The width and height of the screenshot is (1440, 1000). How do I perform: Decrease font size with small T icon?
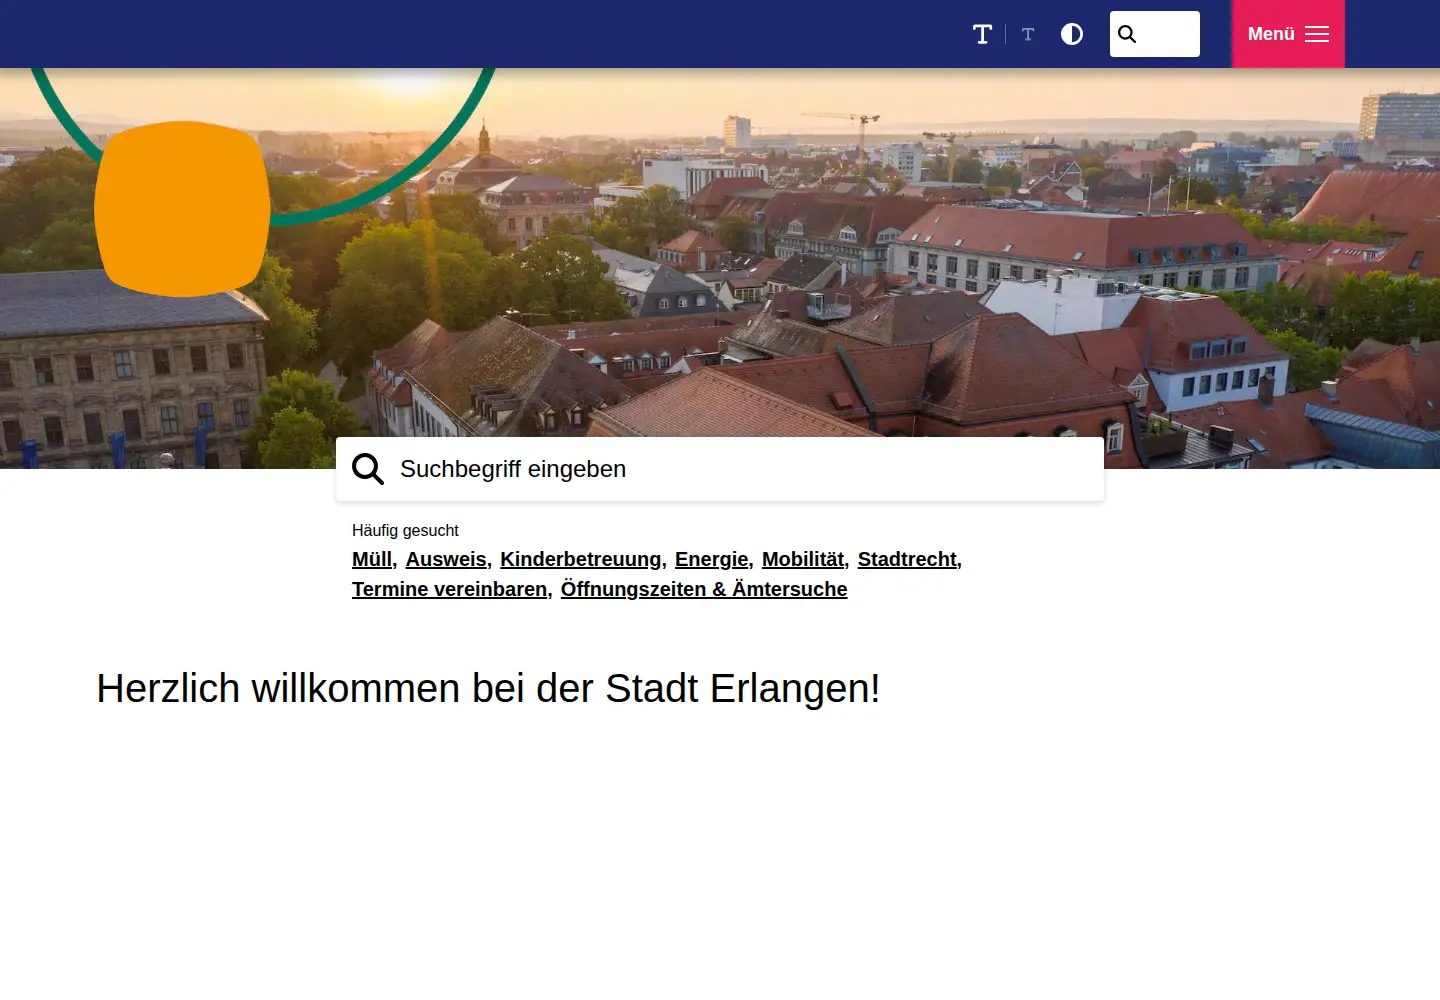tap(1028, 34)
